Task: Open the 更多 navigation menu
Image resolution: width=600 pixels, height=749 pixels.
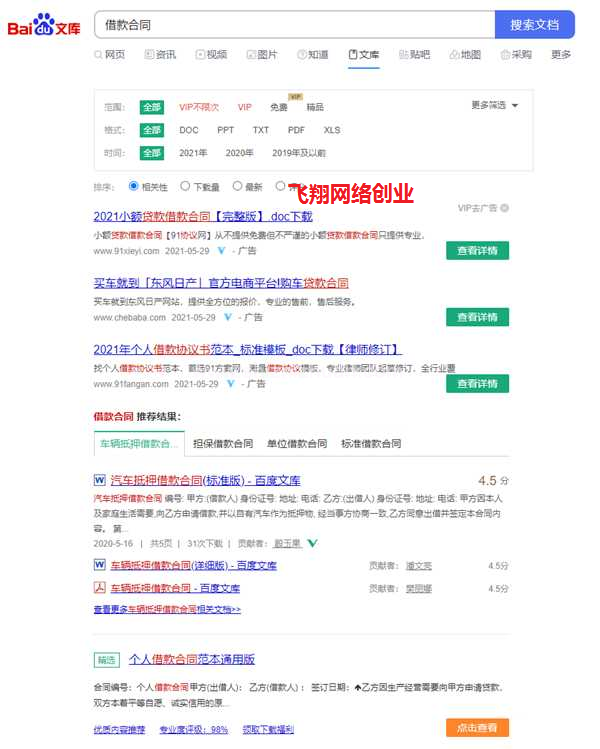Action: [x=561, y=55]
